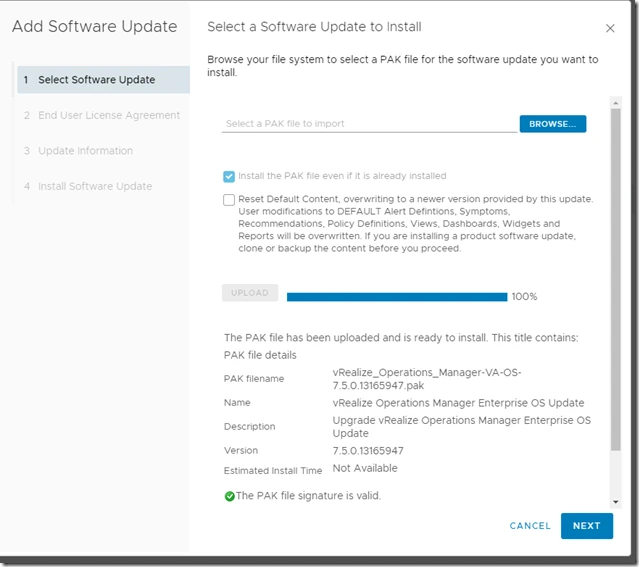This screenshot has height=567, width=639.
Task: Click the 100% upload percentage label
Action: point(524,297)
